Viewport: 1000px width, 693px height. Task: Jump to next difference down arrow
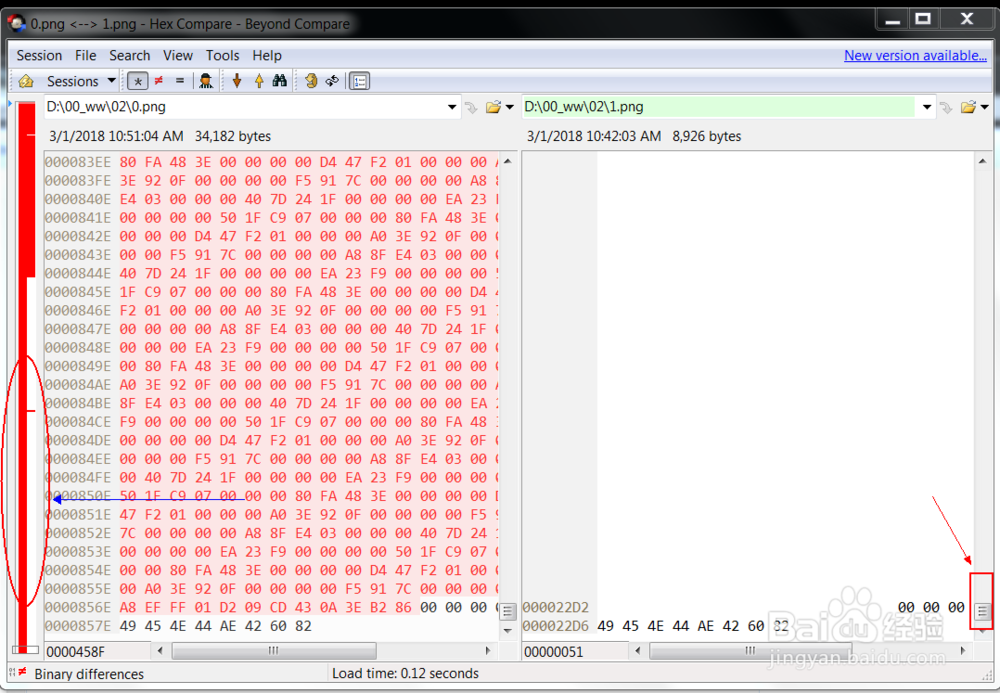click(237, 81)
